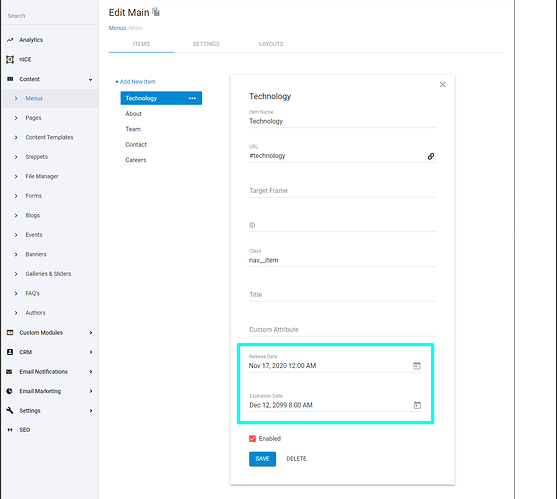The height and width of the screenshot is (499, 557).
Task: Open the URL link picker icon
Action: pos(431,156)
